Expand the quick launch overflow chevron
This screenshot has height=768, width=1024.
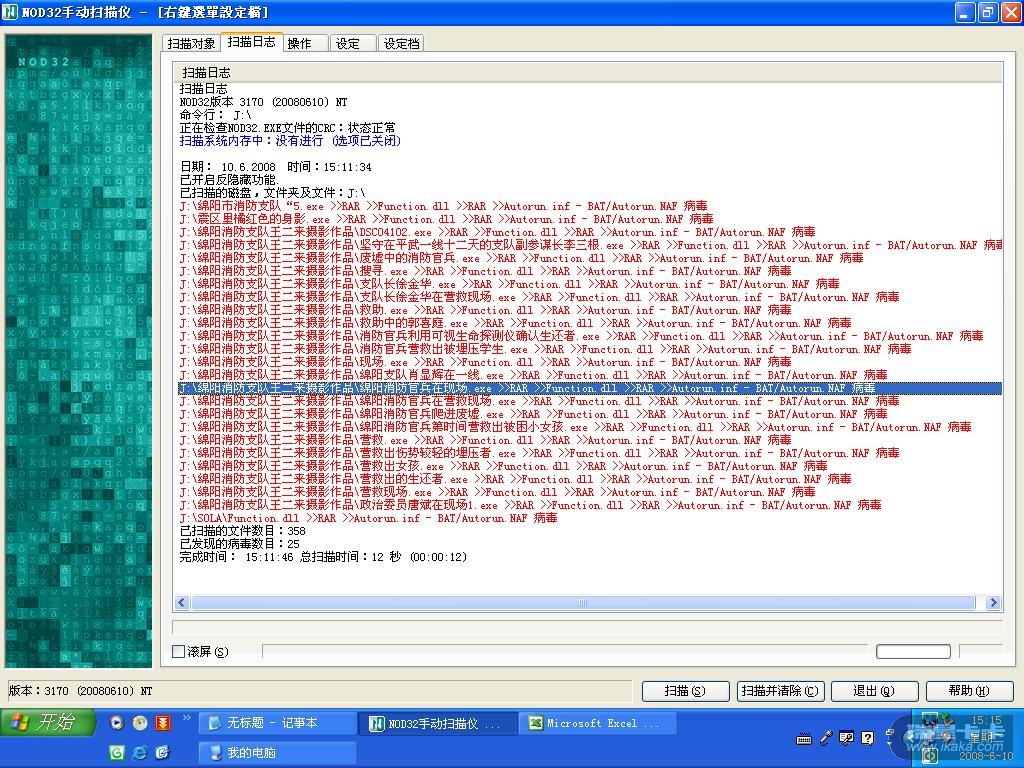click(187, 718)
